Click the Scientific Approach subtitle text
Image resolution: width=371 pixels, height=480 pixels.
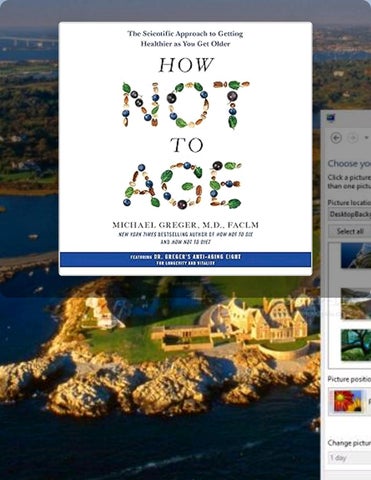[185, 39]
